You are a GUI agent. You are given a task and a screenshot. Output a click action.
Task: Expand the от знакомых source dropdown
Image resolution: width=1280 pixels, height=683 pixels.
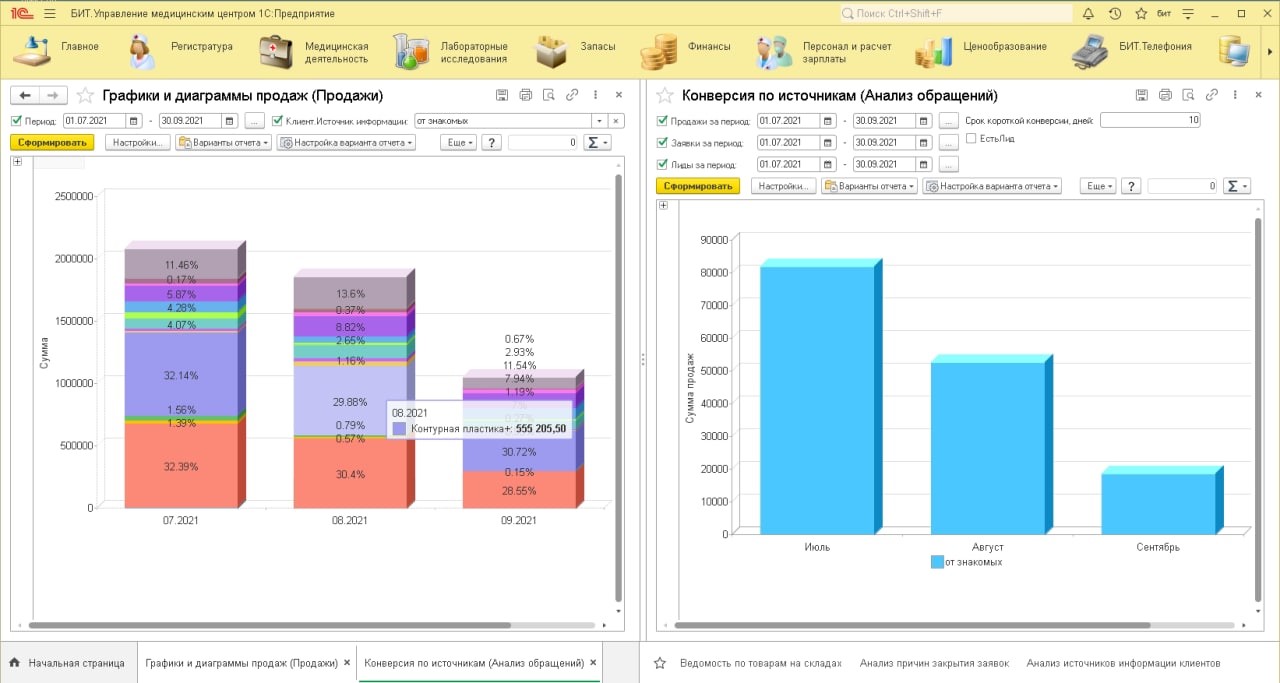pos(600,121)
